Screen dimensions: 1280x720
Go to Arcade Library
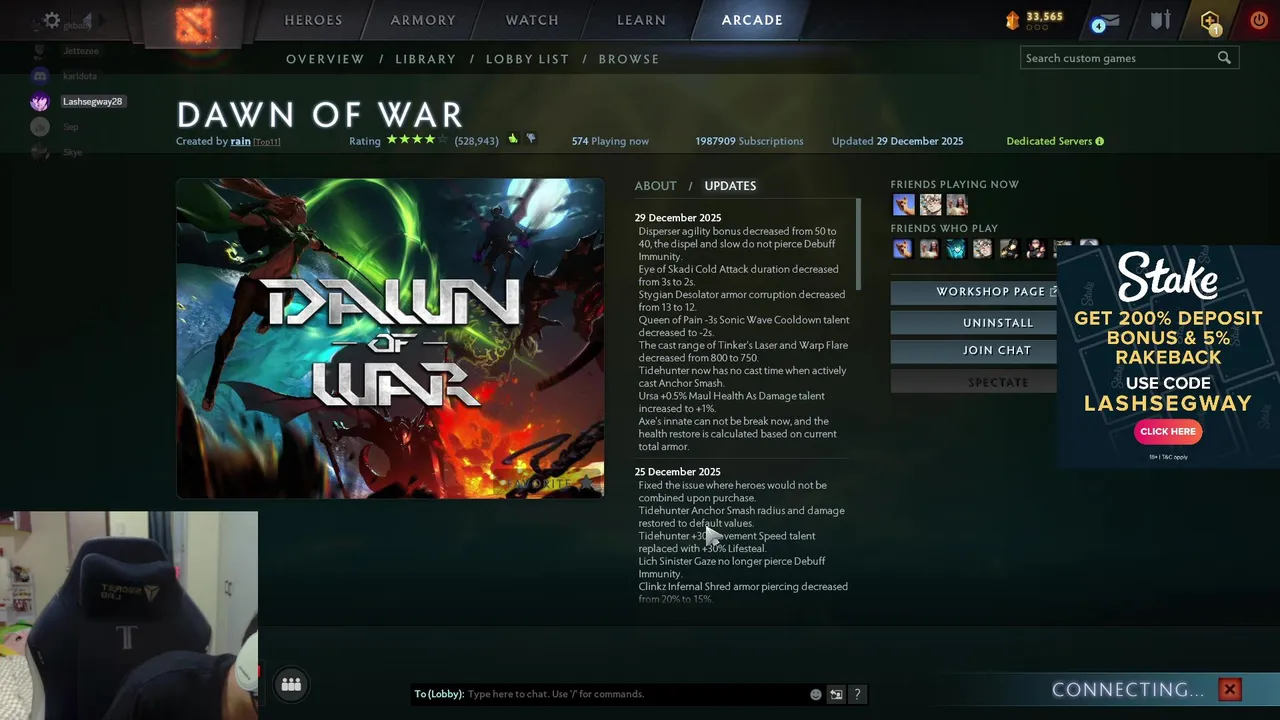coord(425,59)
